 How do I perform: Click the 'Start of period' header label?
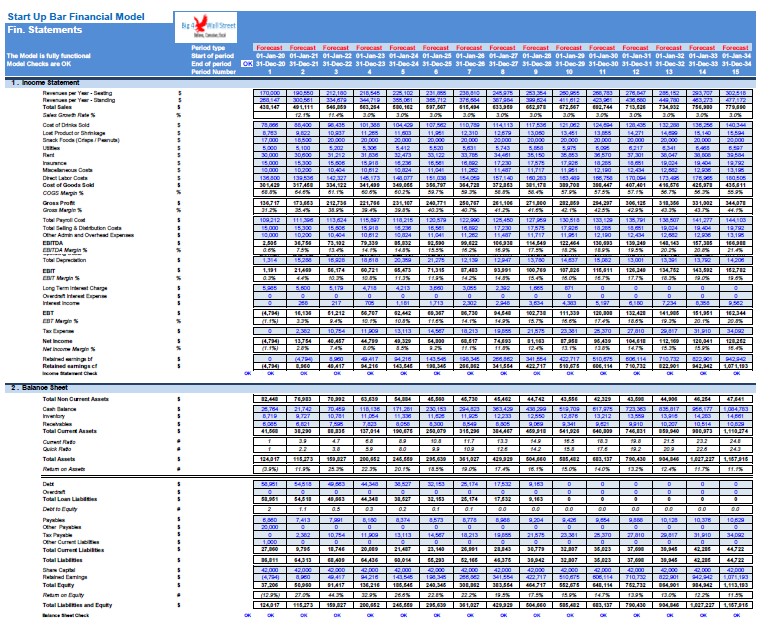(x=212, y=56)
